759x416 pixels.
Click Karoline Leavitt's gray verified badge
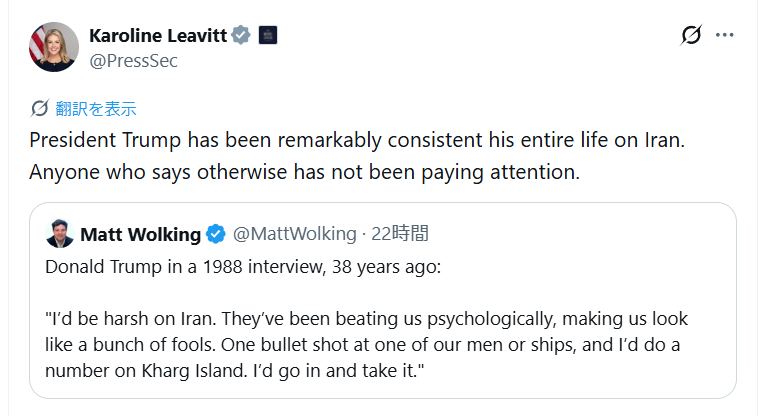pos(241,36)
